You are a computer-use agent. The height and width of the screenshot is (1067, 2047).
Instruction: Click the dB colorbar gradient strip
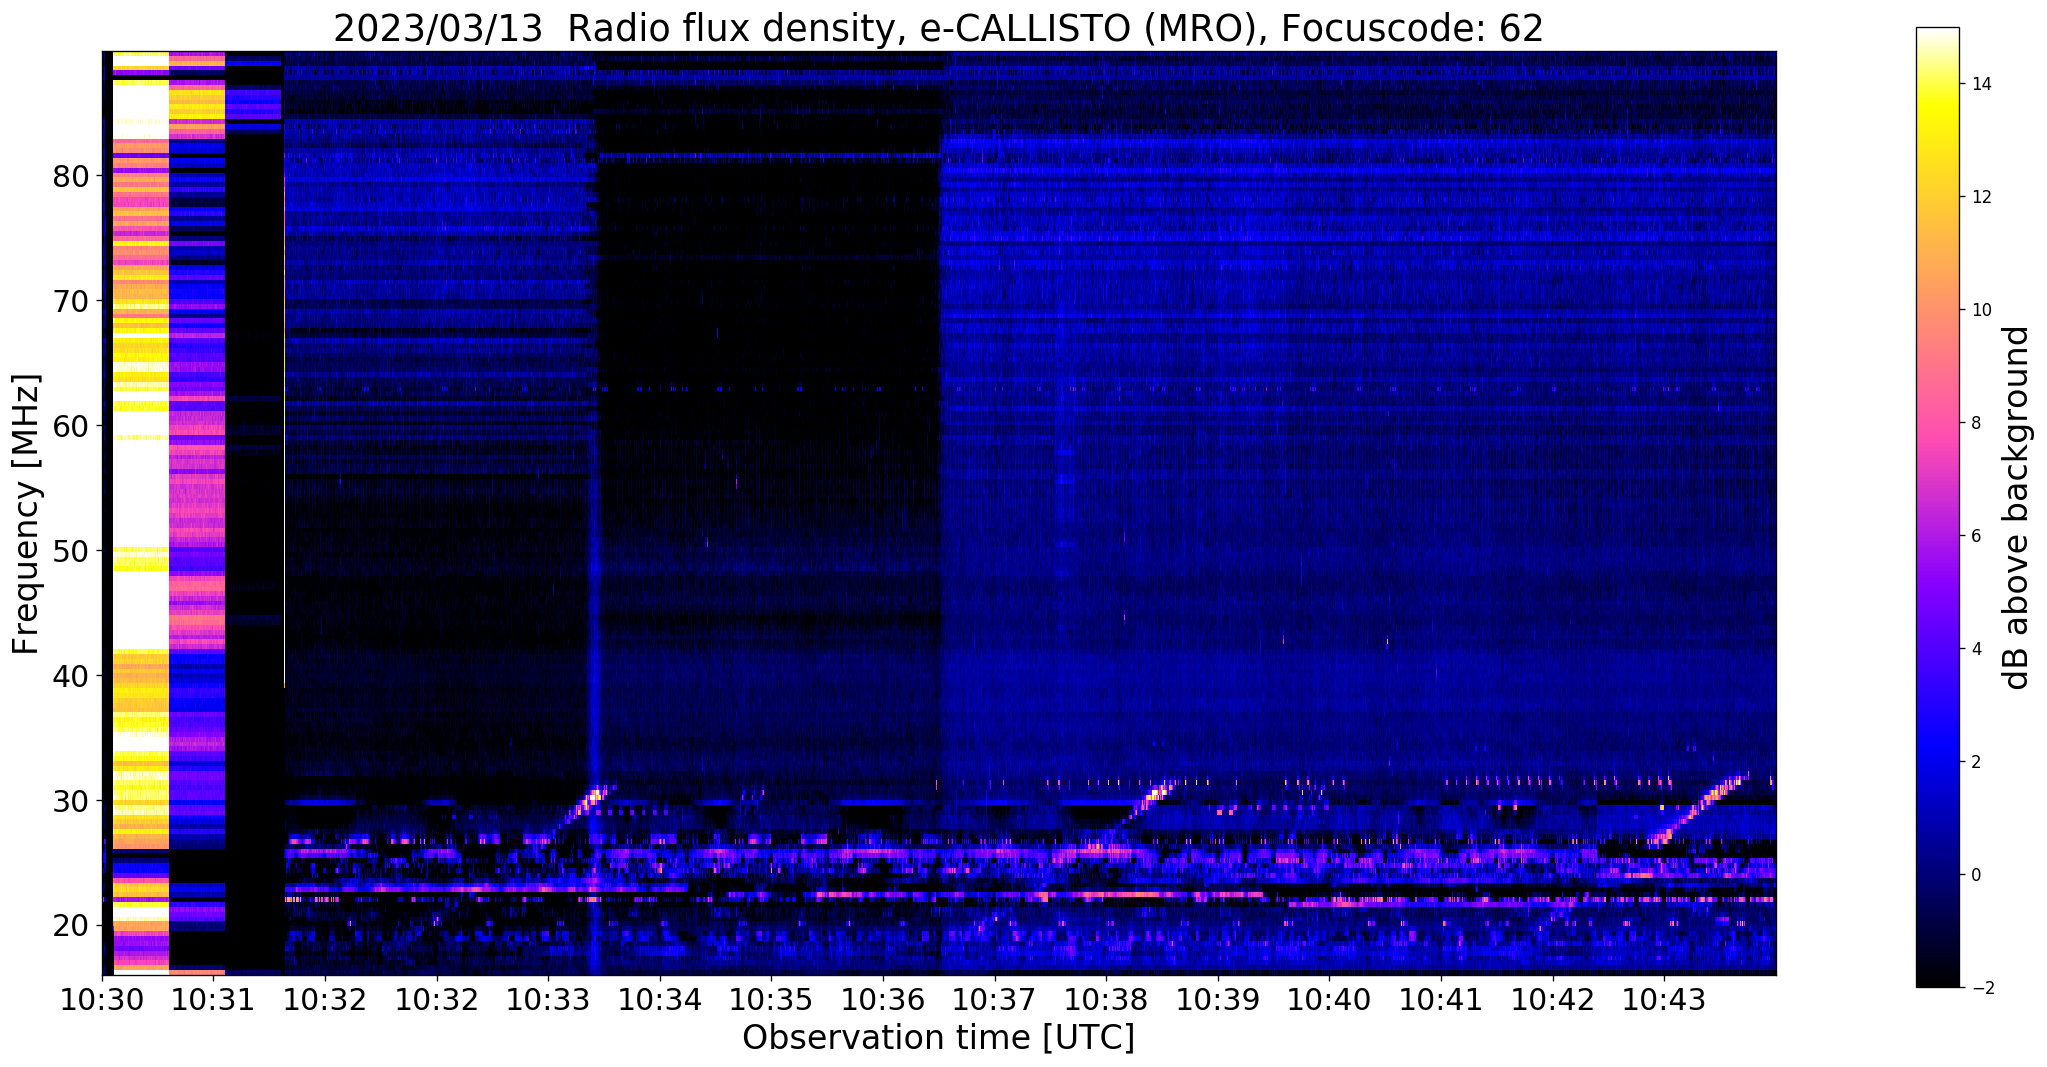click(x=1937, y=508)
